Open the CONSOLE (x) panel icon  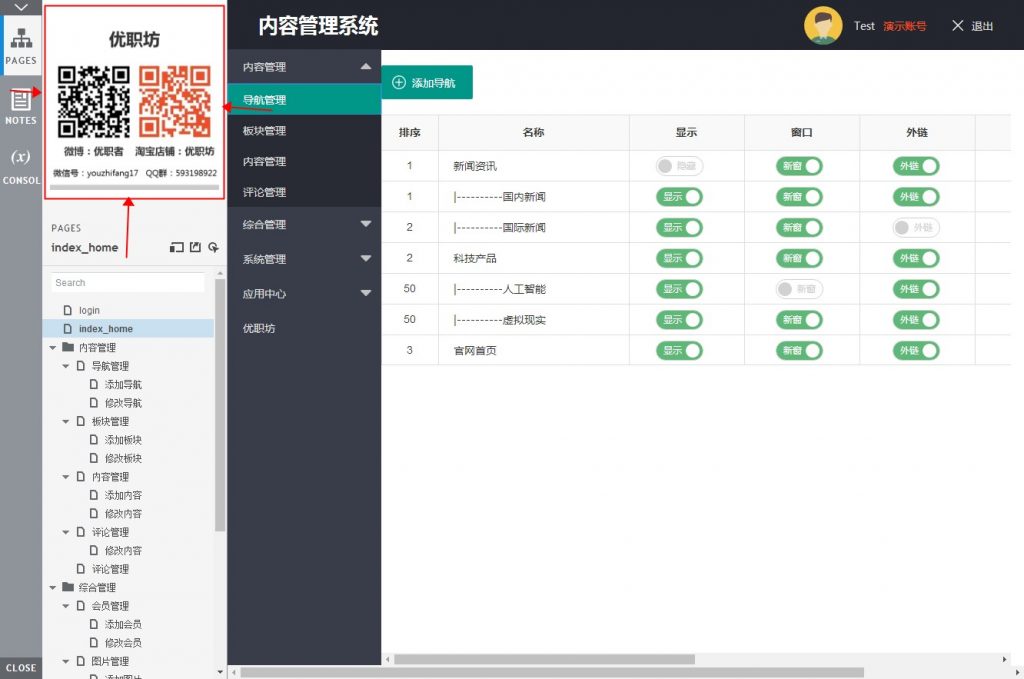pyautogui.click(x=20, y=158)
